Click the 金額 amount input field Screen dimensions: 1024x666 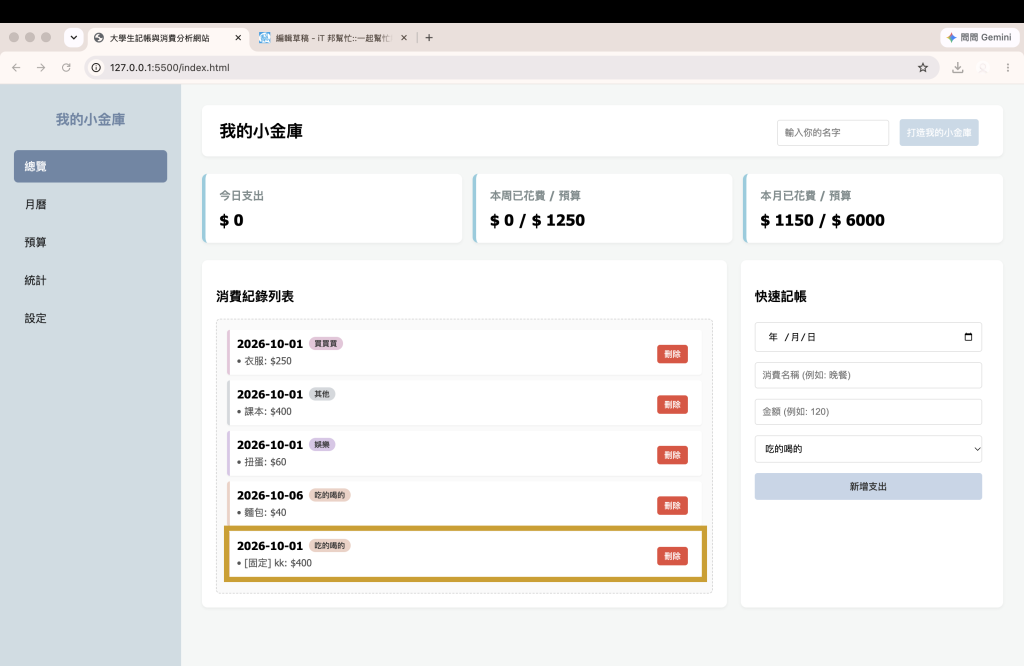868,412
